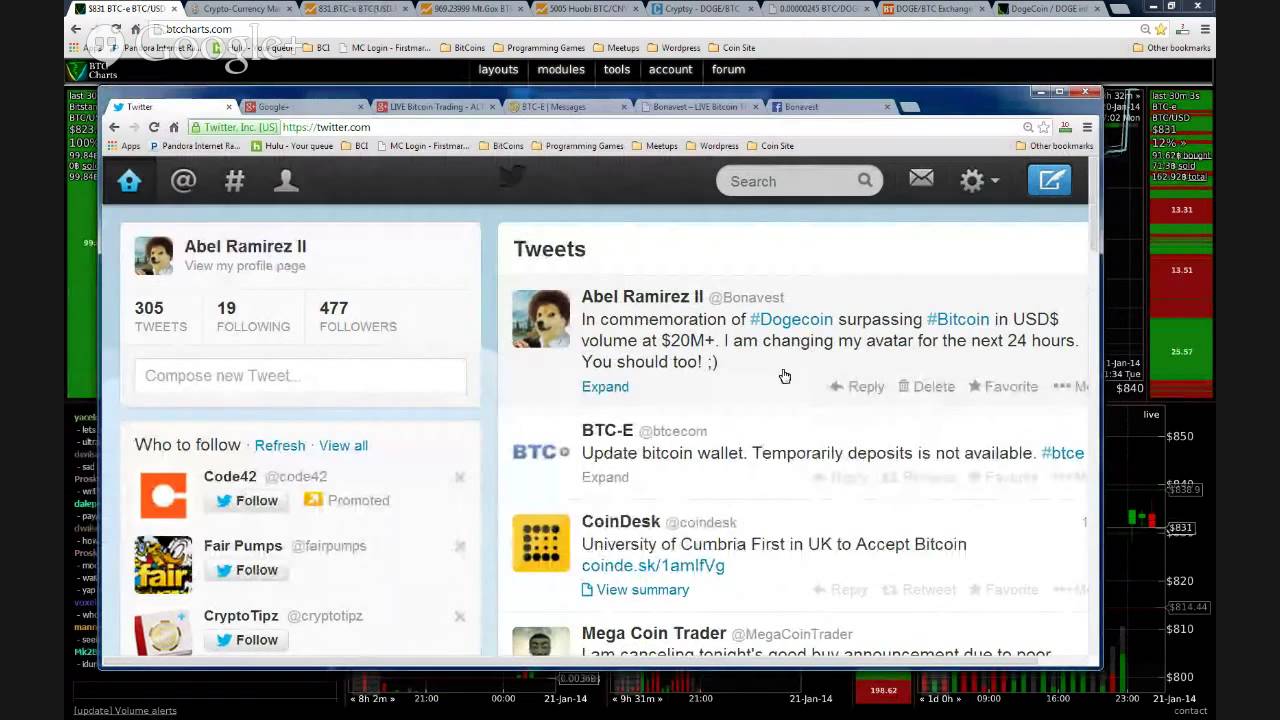
Task: Switch to the Google+ tab
Action: tap(300, 106)
